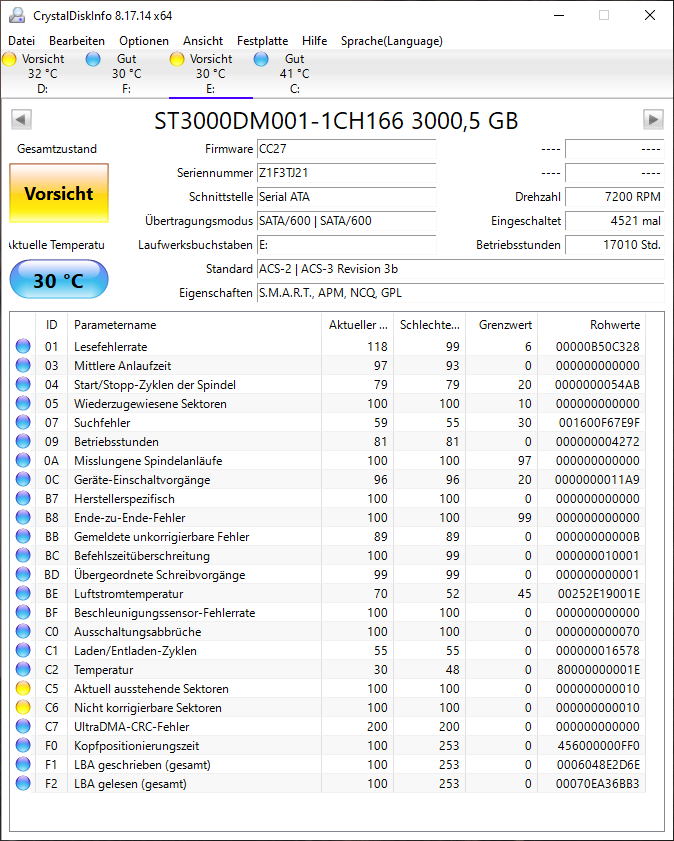This screenshot has width=674, height=841.
Task: Click the yellow Vorsicht health status button
Action: click(59, 193)
